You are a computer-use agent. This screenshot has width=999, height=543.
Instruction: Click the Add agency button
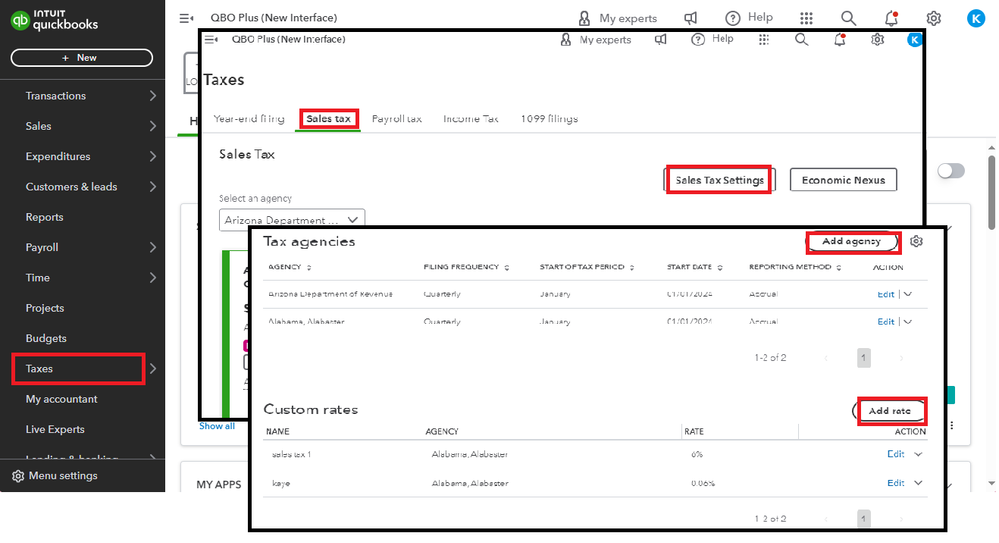[x=852, y=242]
